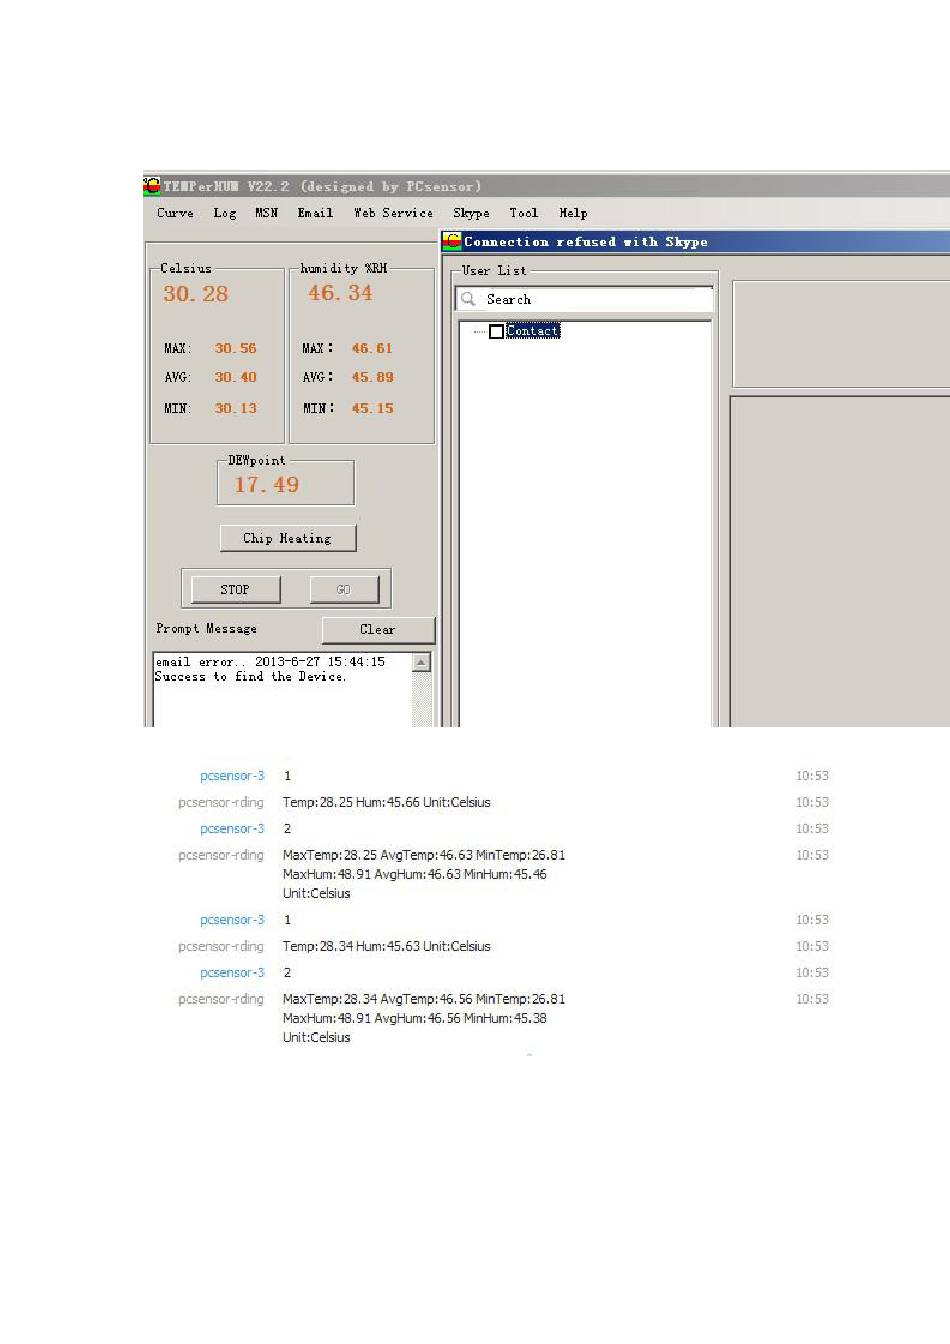Image resolution: width=950 pixels, height=1344 pixels.
Task: Click the 'email error.. 2013-6-27 15:44:15' message line
Action: coord(270,661)
